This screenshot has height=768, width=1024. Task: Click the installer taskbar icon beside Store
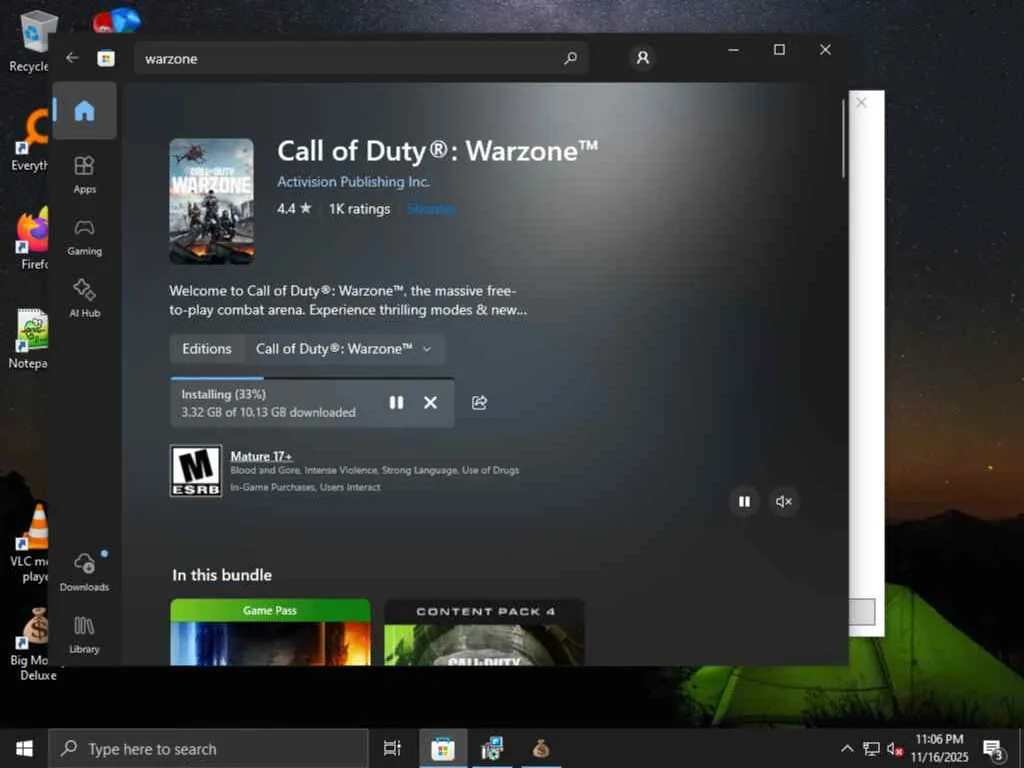(x=492, y=748)
